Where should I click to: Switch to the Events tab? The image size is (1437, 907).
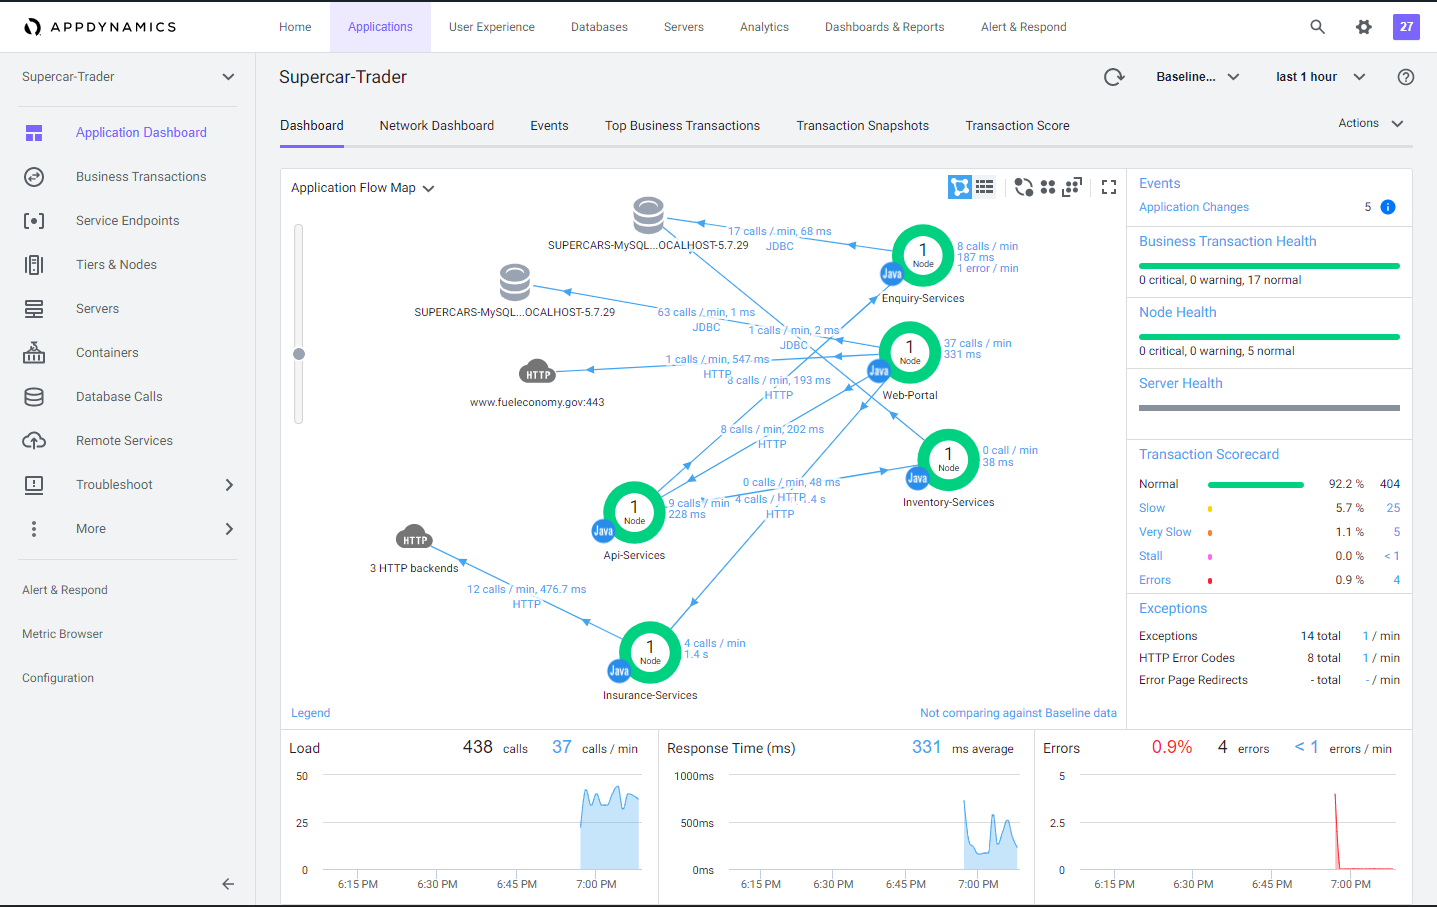pyautogui.click(x=549, y=126)
